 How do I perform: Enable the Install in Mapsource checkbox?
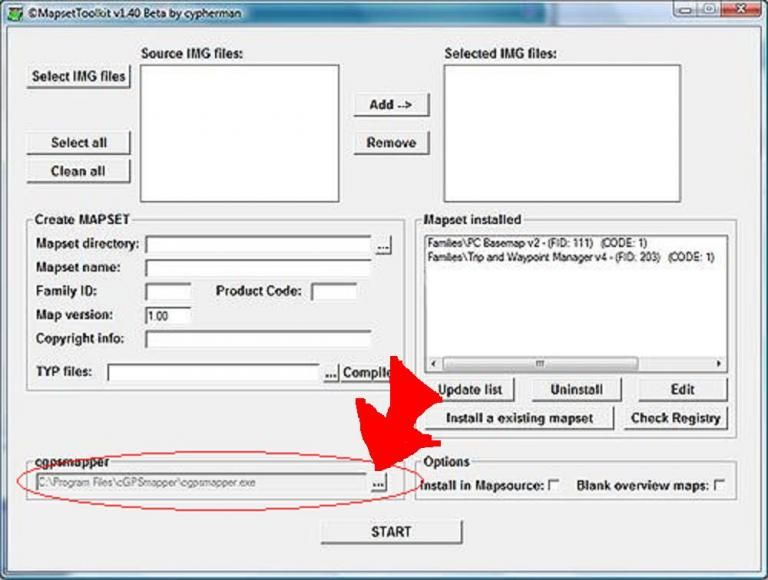click(555, 486)
